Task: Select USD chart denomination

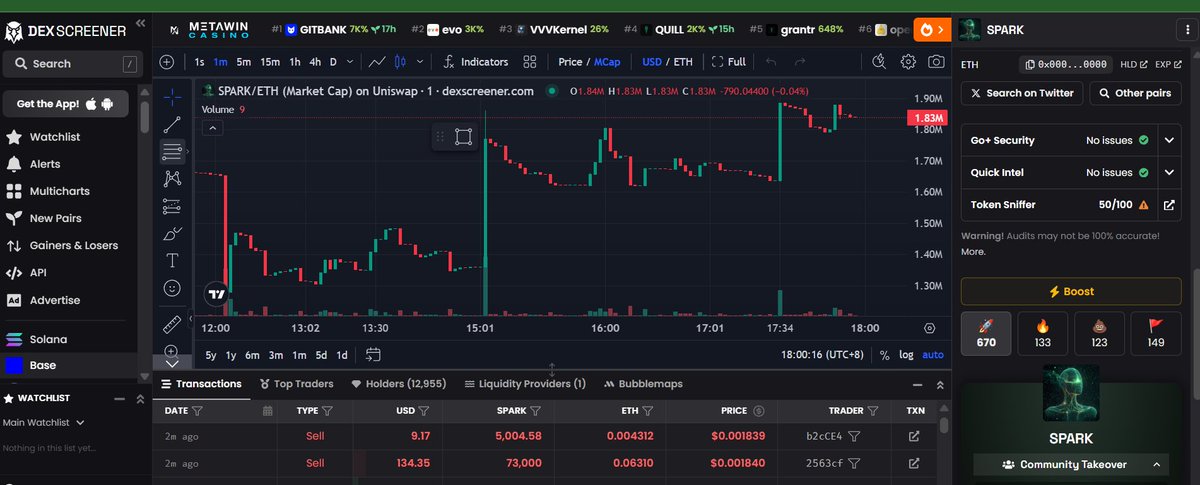Action: 651,62
